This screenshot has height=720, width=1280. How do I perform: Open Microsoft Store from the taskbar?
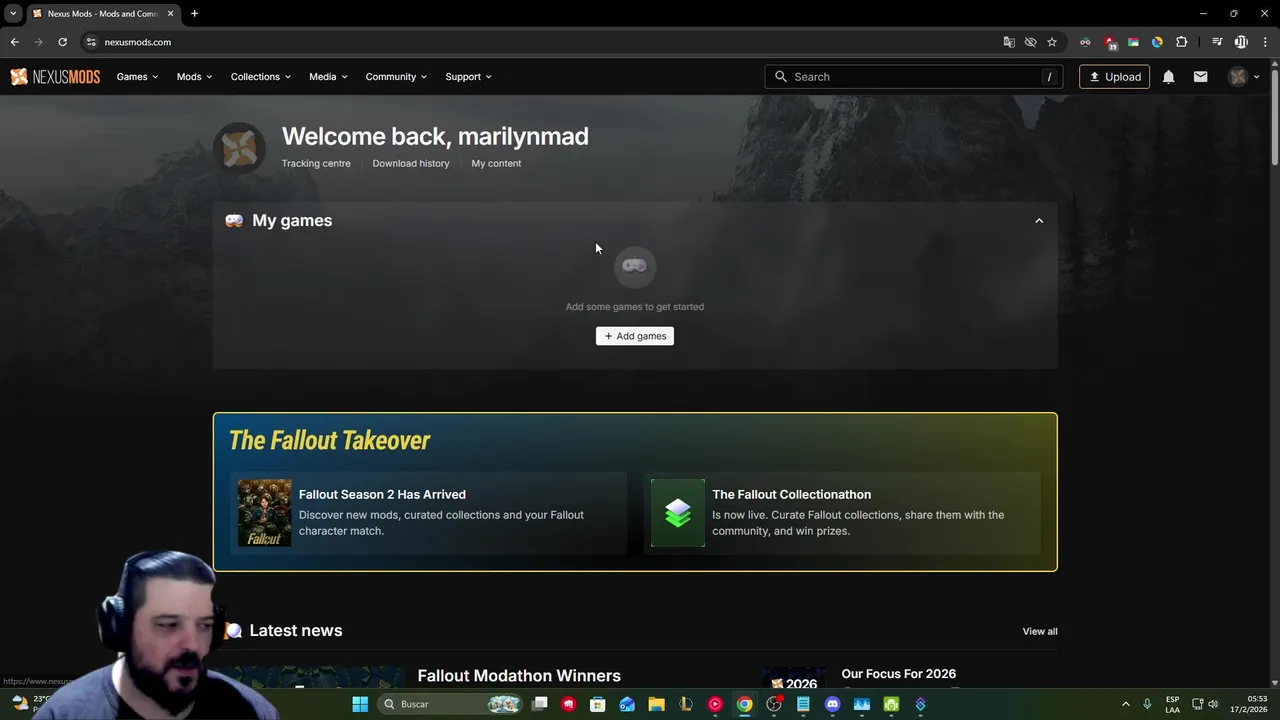598,704
